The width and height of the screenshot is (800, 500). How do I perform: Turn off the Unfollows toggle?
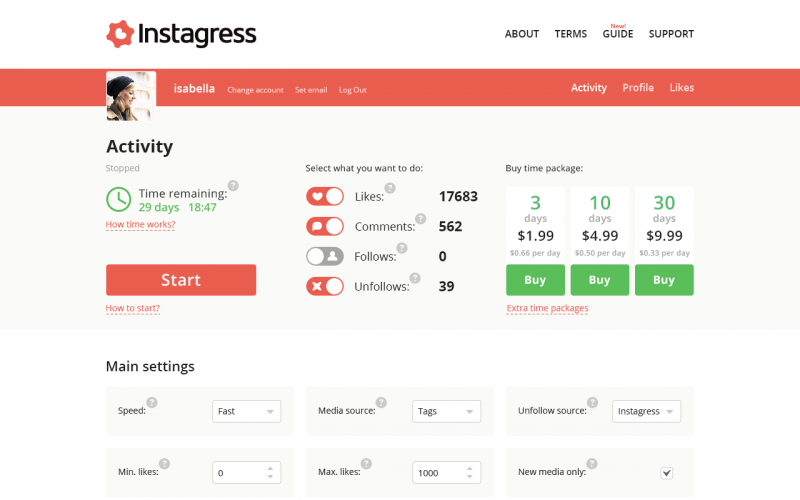coord(325,286)
